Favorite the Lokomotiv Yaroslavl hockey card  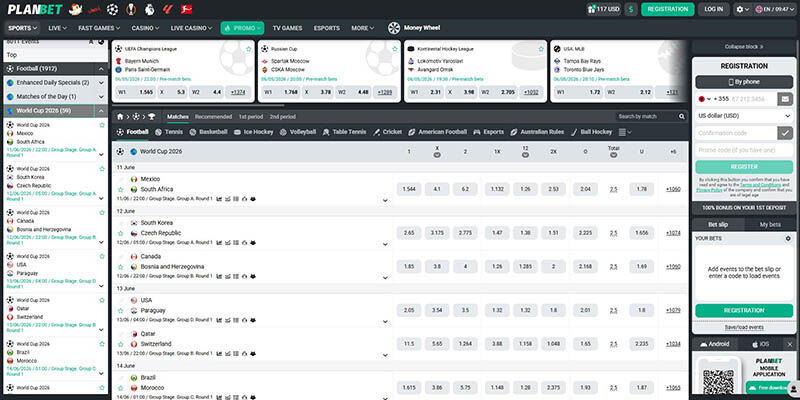541,49
